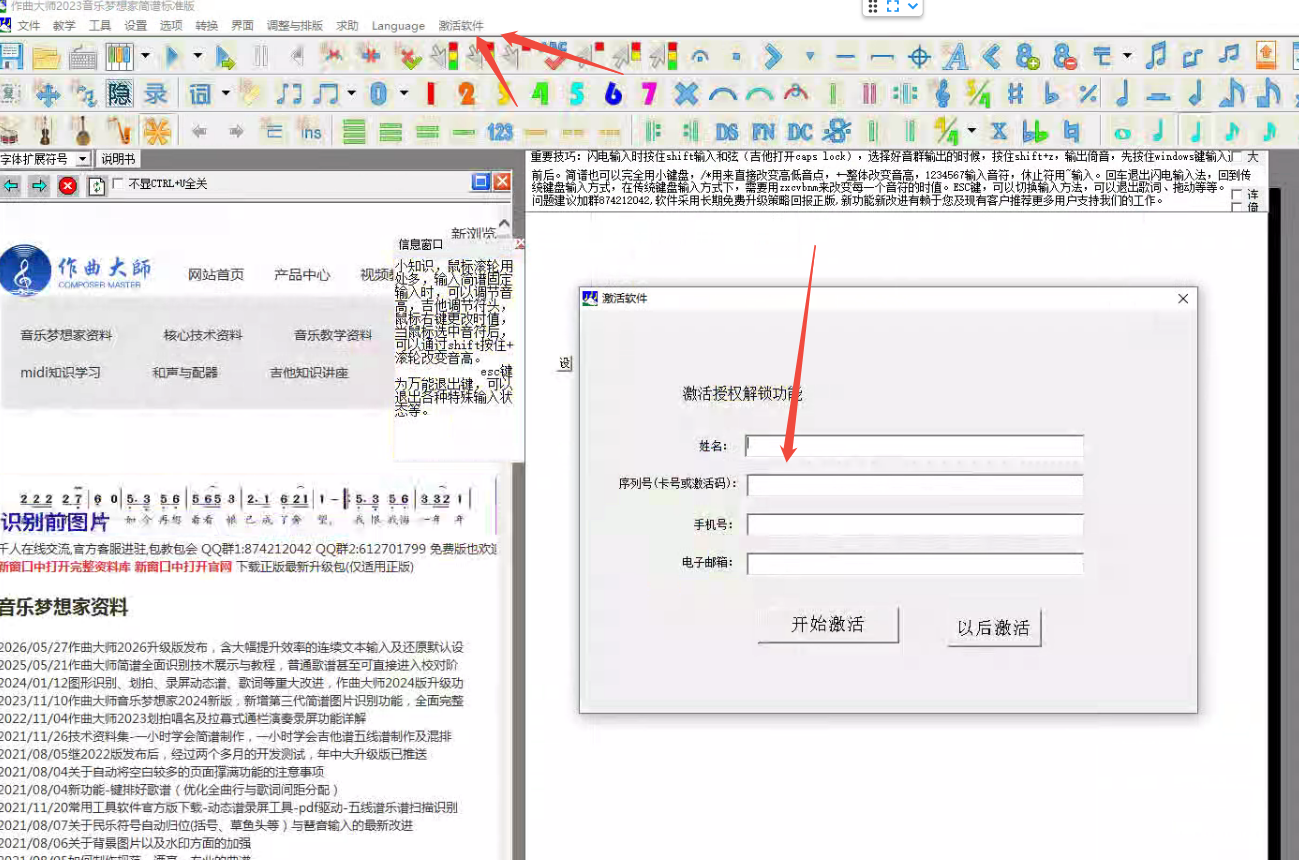Open the 网站首页 link
The image size is (1299, 860).
coord(216,275)
